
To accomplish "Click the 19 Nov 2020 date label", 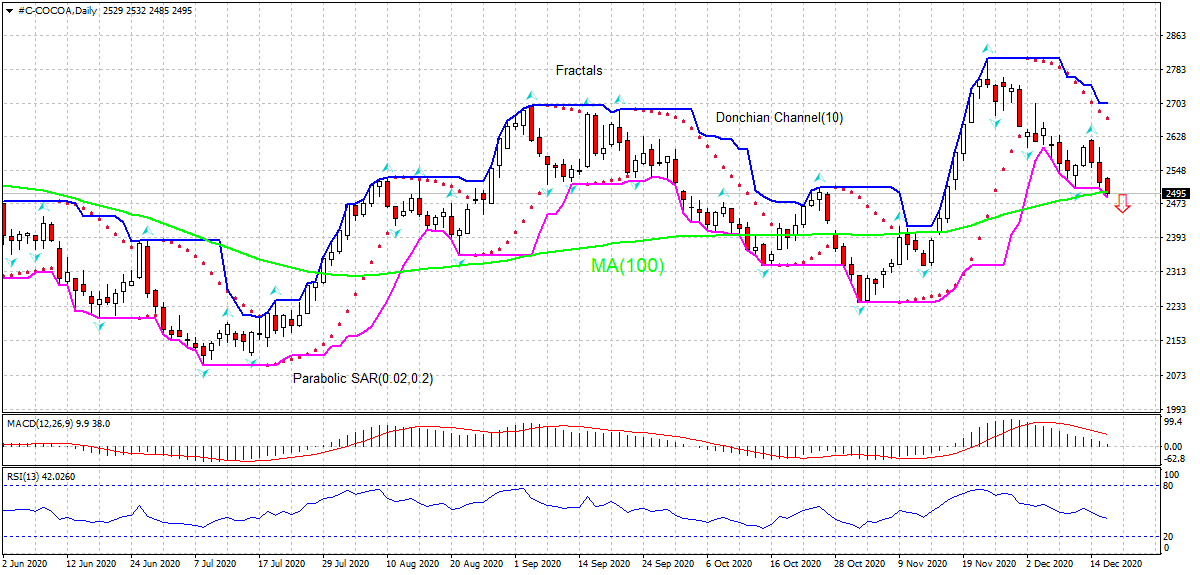I will point(987,564).
